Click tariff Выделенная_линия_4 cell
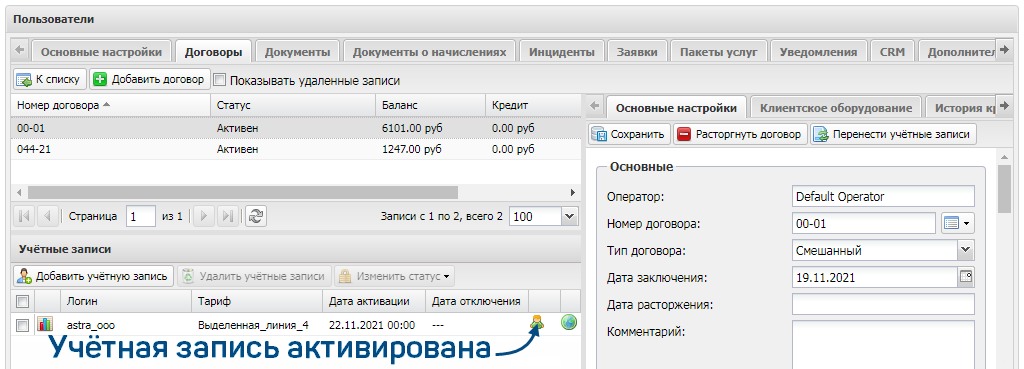This screenshot has width=1024, height=369. tap(253, 325)
